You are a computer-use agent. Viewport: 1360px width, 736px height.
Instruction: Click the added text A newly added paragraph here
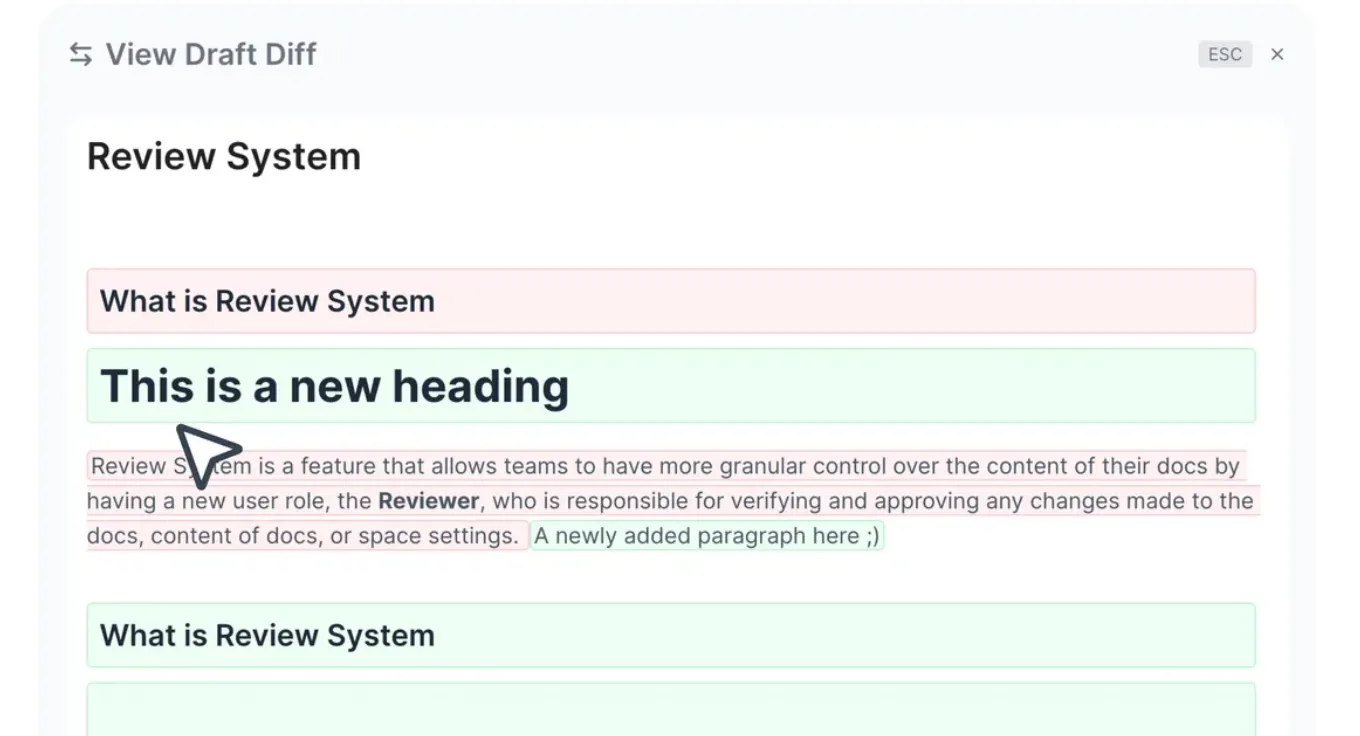(706, 536)
